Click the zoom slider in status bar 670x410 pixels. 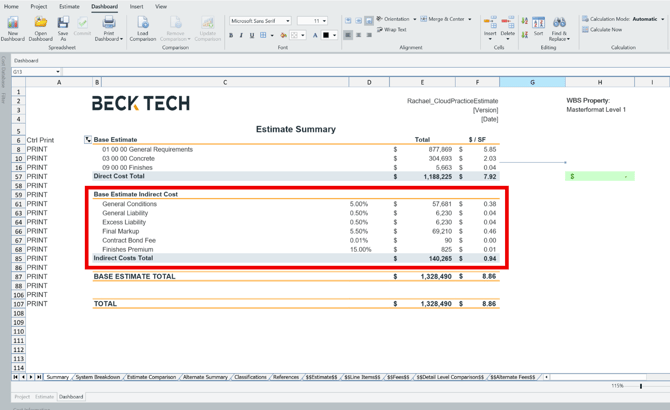[641, 386]
